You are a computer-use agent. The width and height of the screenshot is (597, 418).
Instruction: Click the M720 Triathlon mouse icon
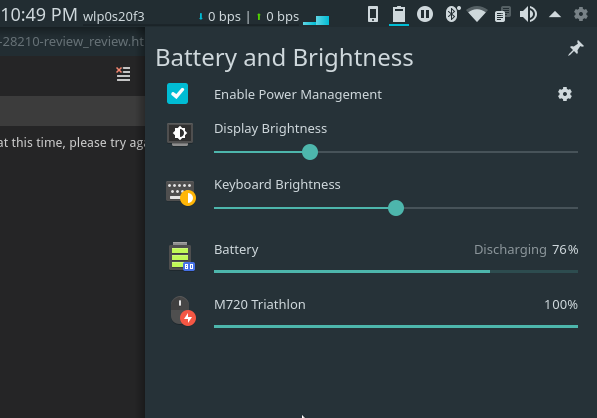183,311
